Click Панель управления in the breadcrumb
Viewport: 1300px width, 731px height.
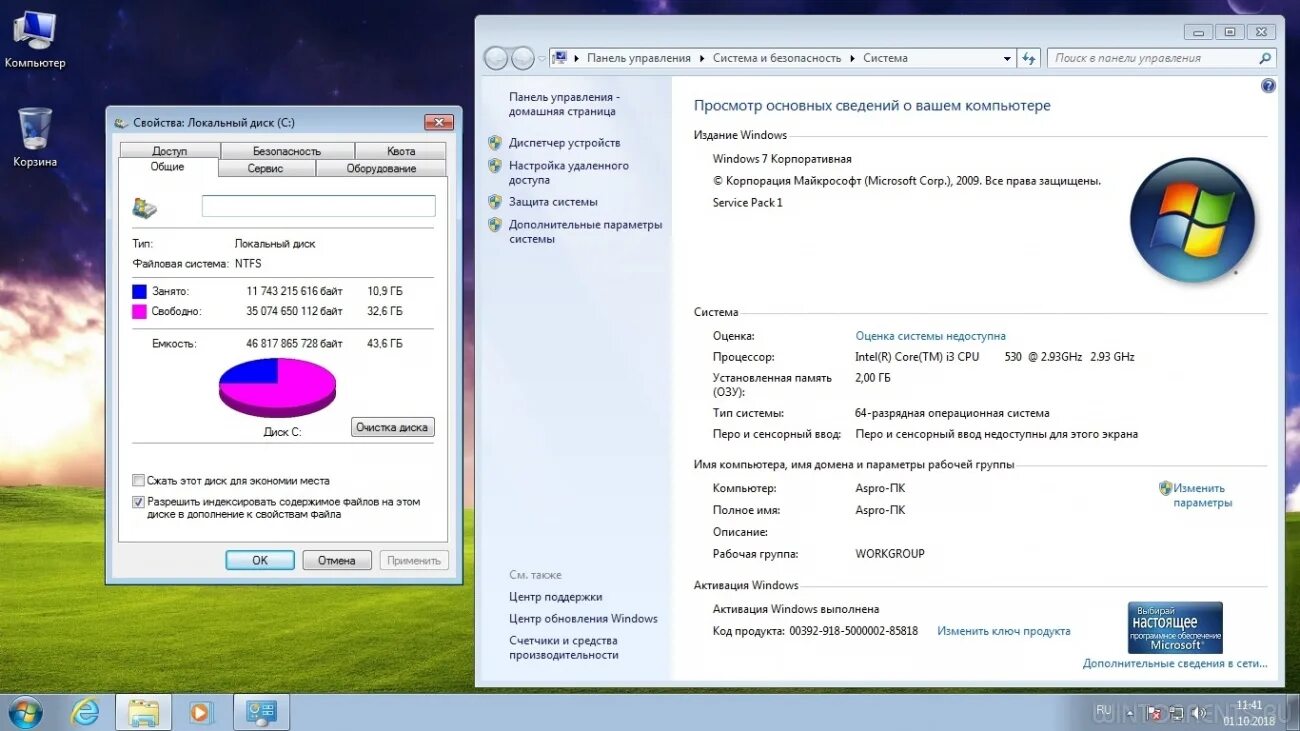(x=639, y=59)
